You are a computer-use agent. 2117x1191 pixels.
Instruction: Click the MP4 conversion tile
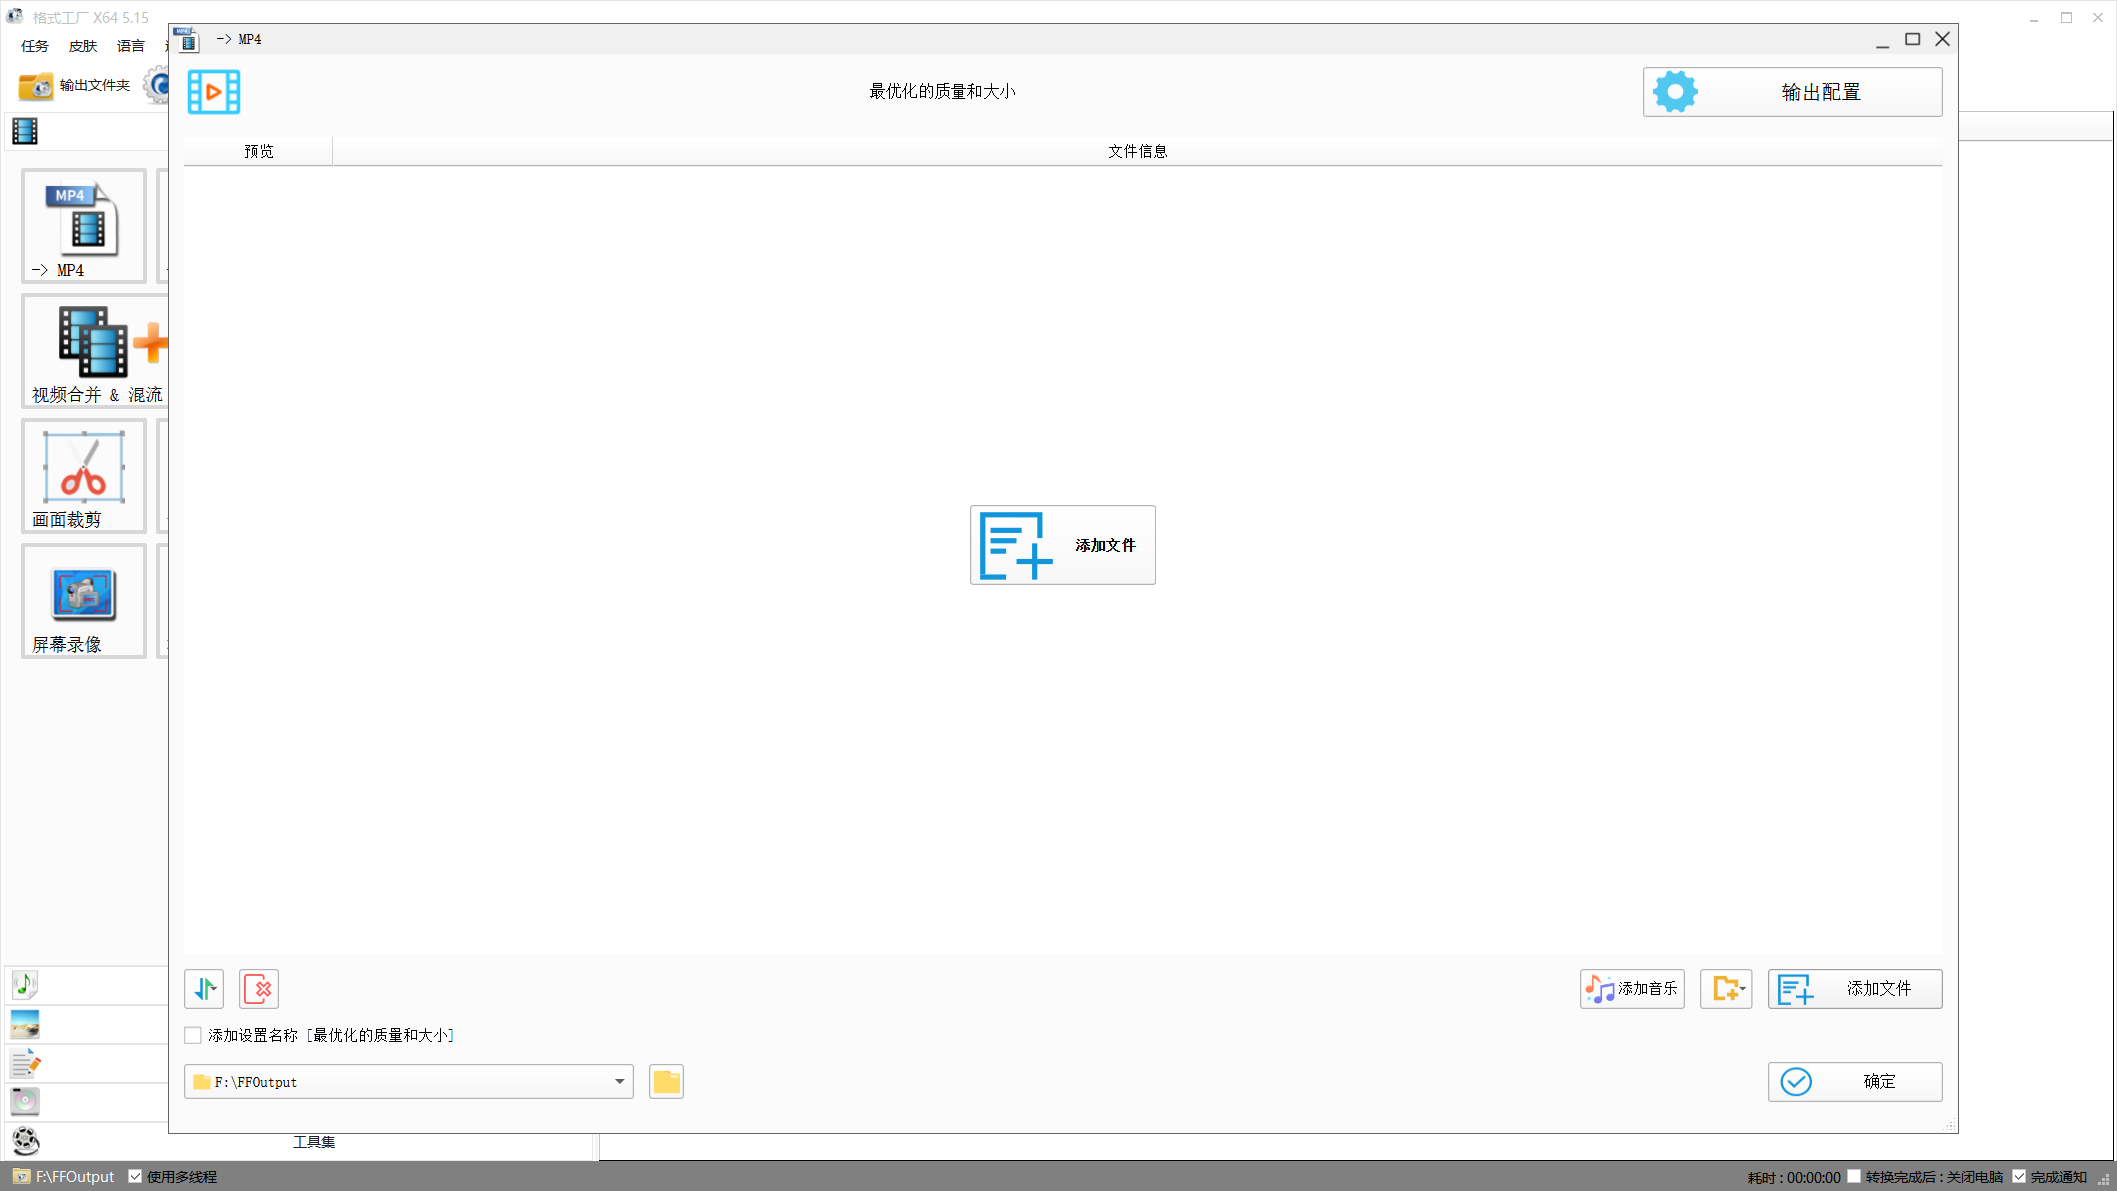point(84,226)
